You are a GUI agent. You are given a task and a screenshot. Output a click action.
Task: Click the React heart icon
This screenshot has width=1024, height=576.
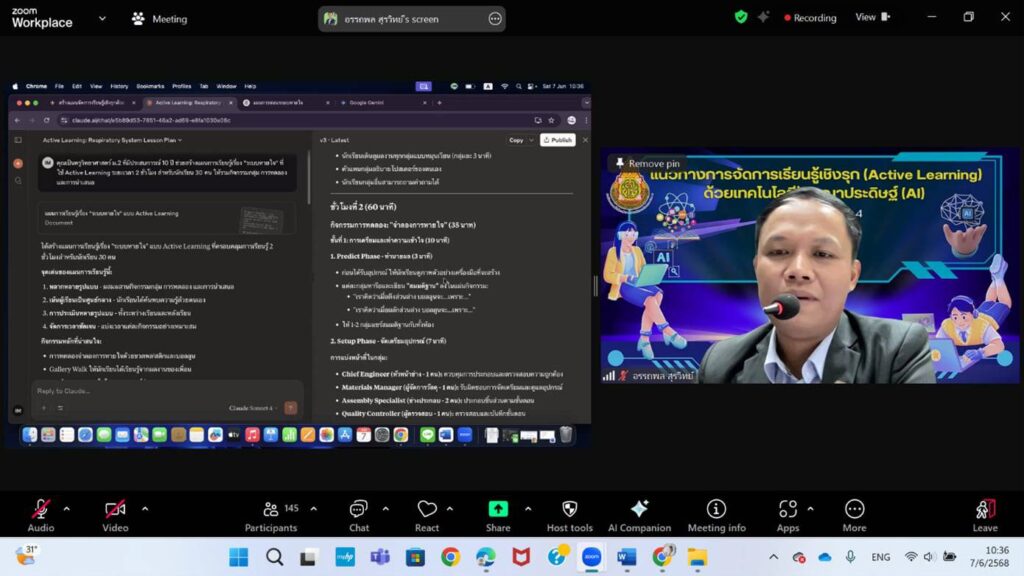(427, 514)
